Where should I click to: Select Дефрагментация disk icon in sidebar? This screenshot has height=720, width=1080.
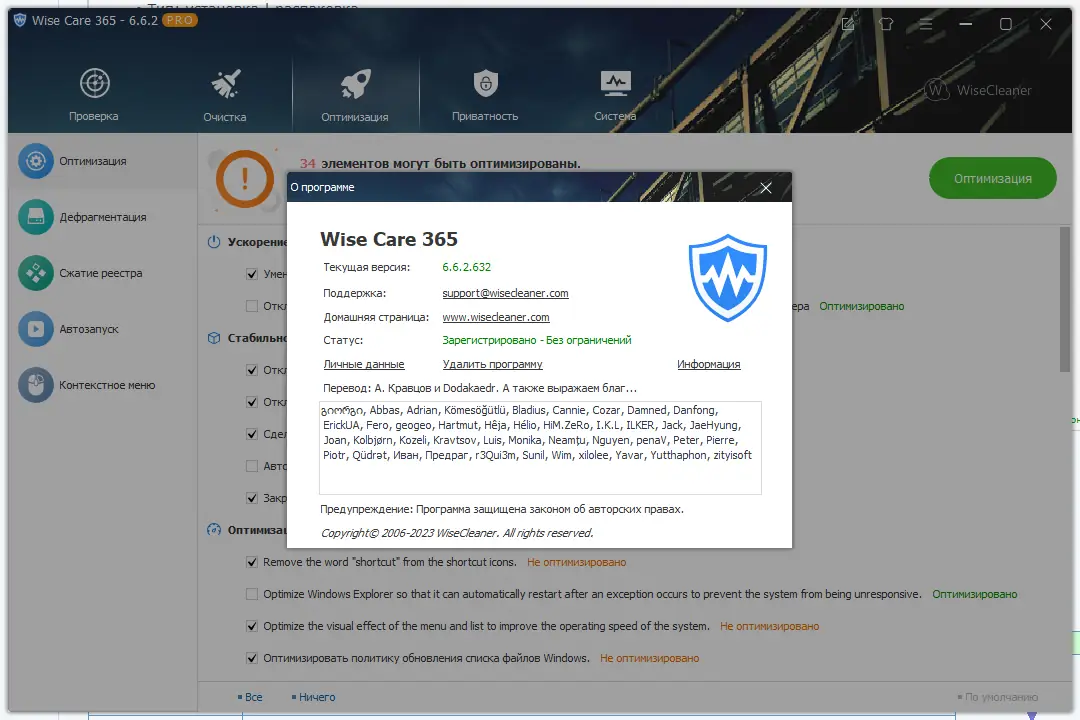[36, 217]
